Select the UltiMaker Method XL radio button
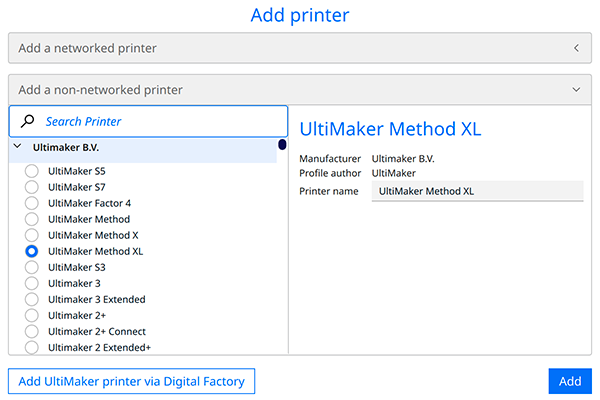 point(32,251)
